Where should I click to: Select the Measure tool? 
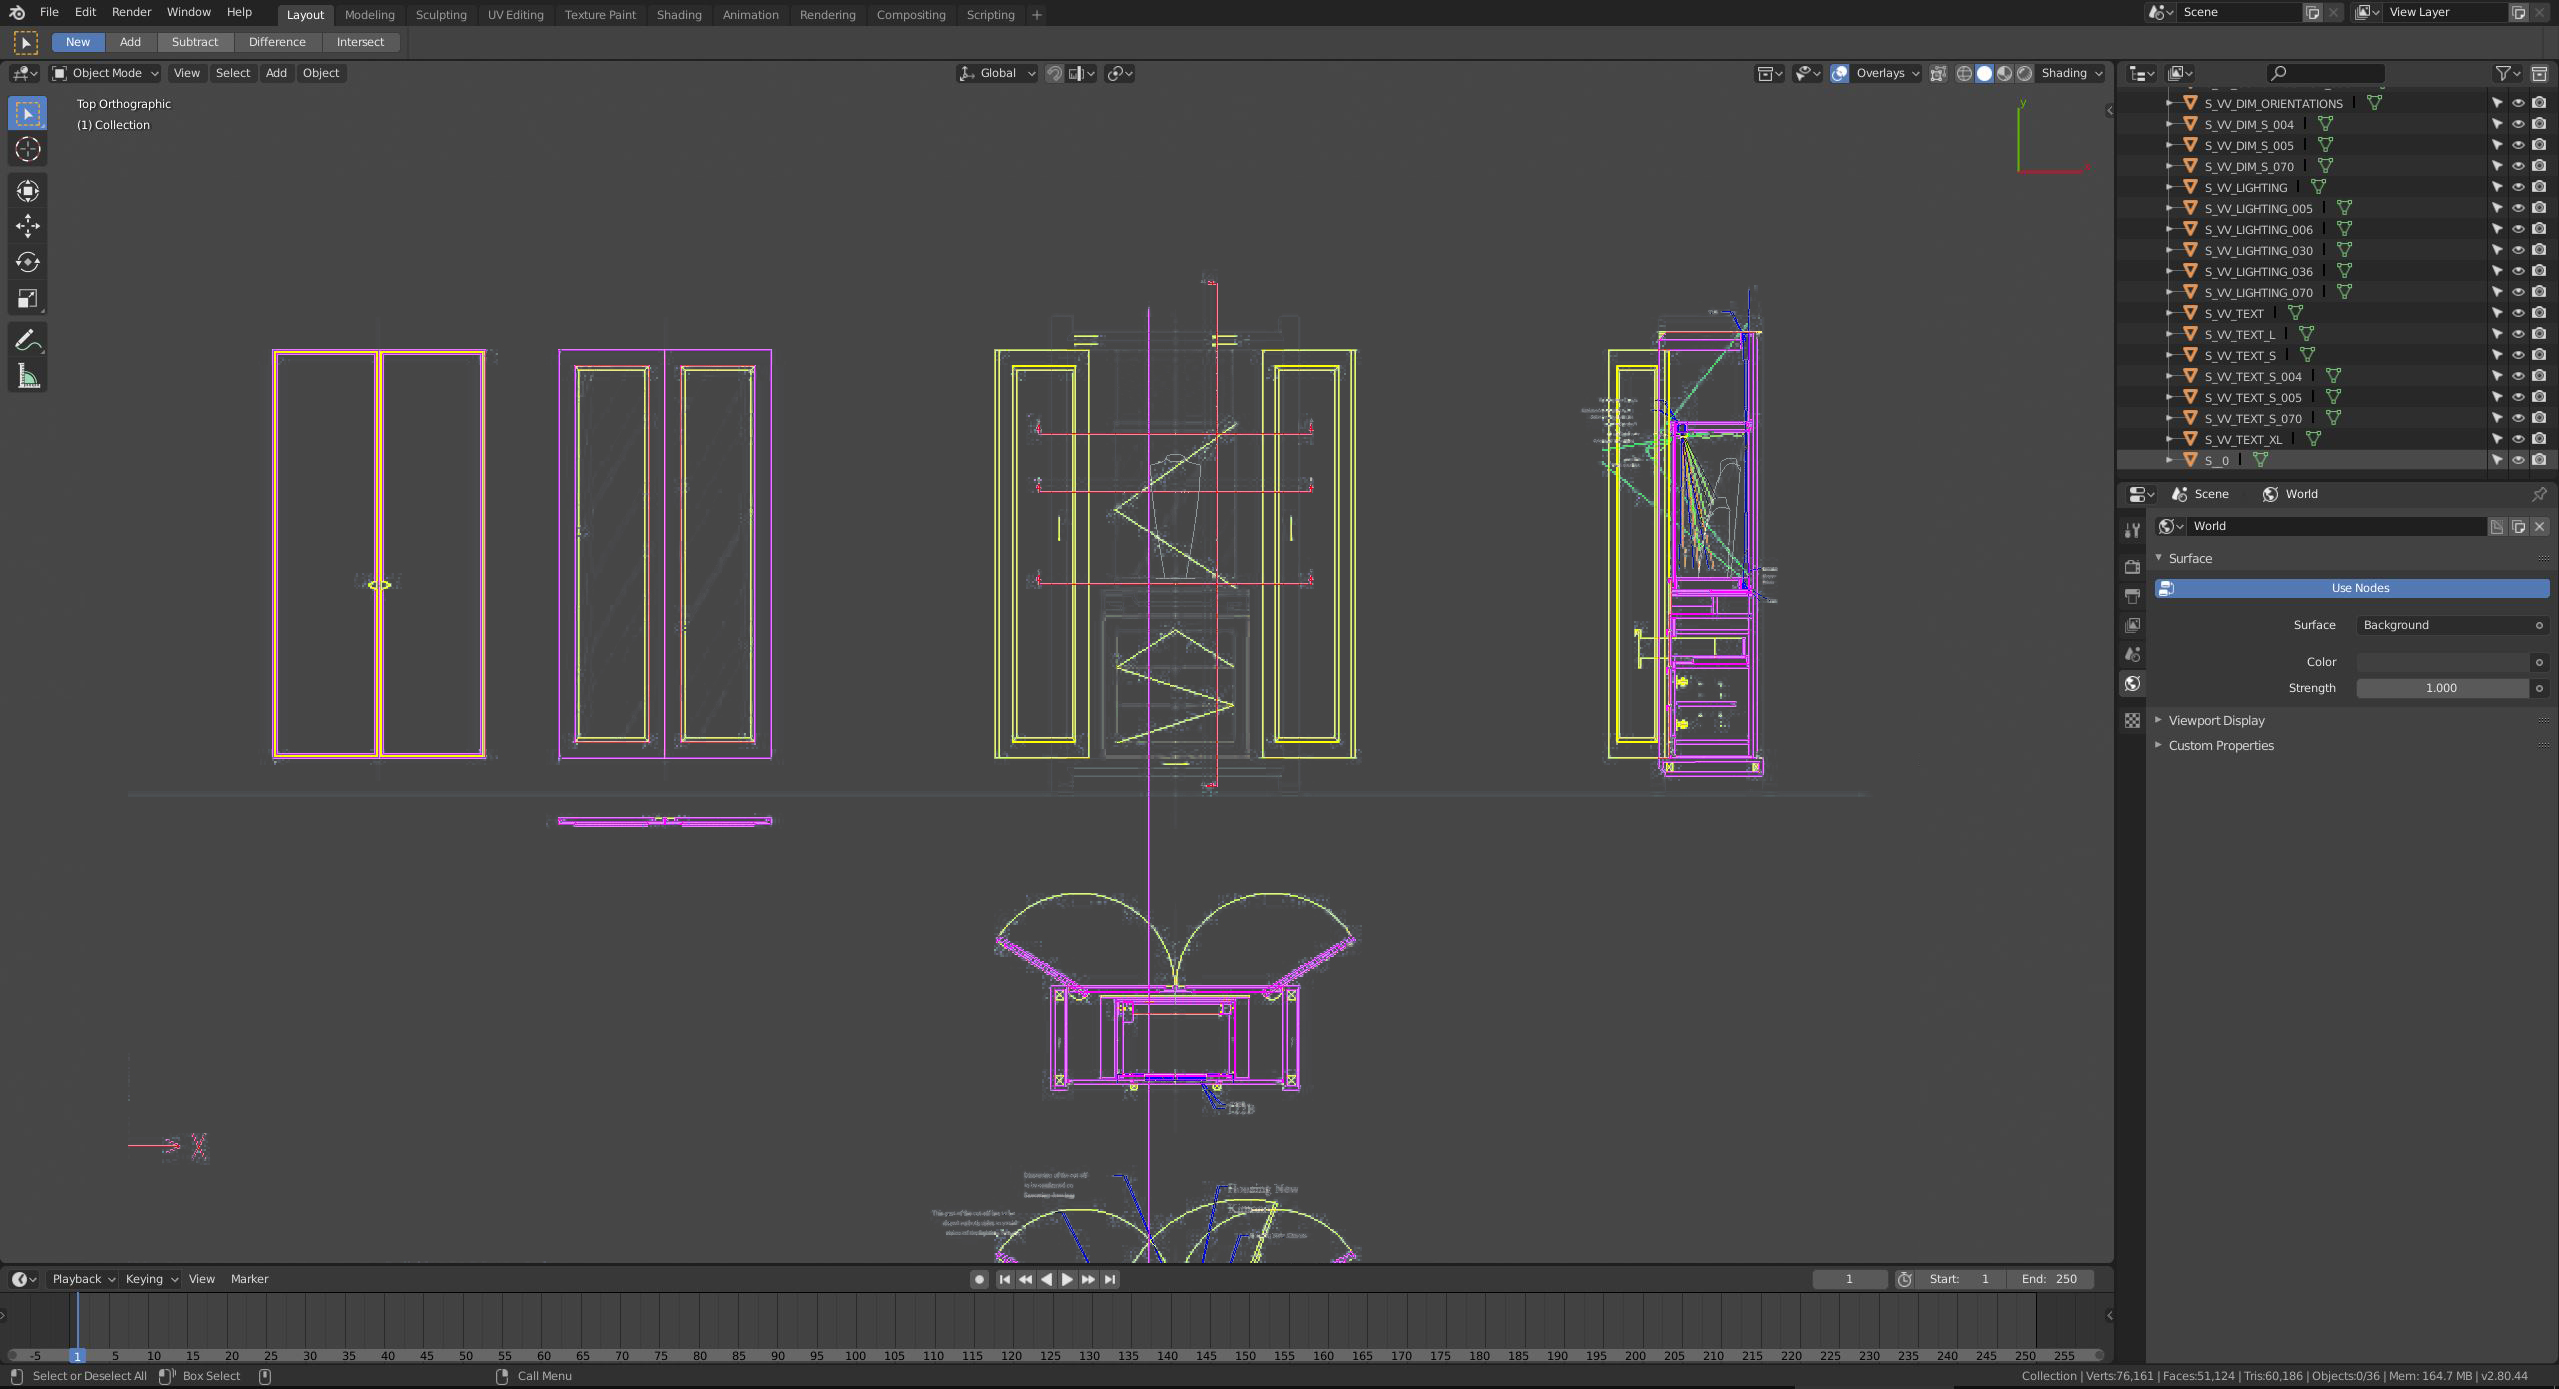[x=27, y=377]
